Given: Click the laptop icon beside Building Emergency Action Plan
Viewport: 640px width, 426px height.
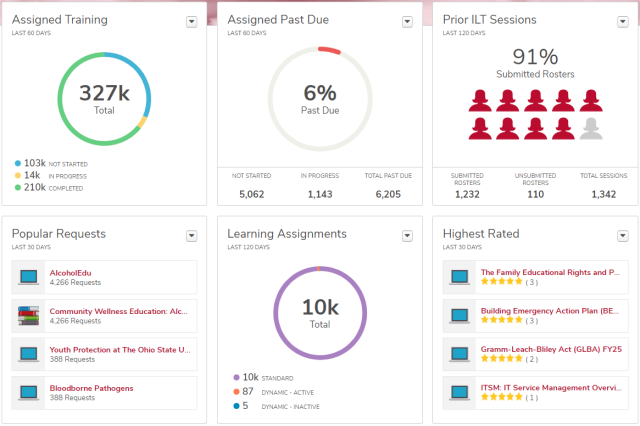Looking at the screenshot, I should point(460,315).
